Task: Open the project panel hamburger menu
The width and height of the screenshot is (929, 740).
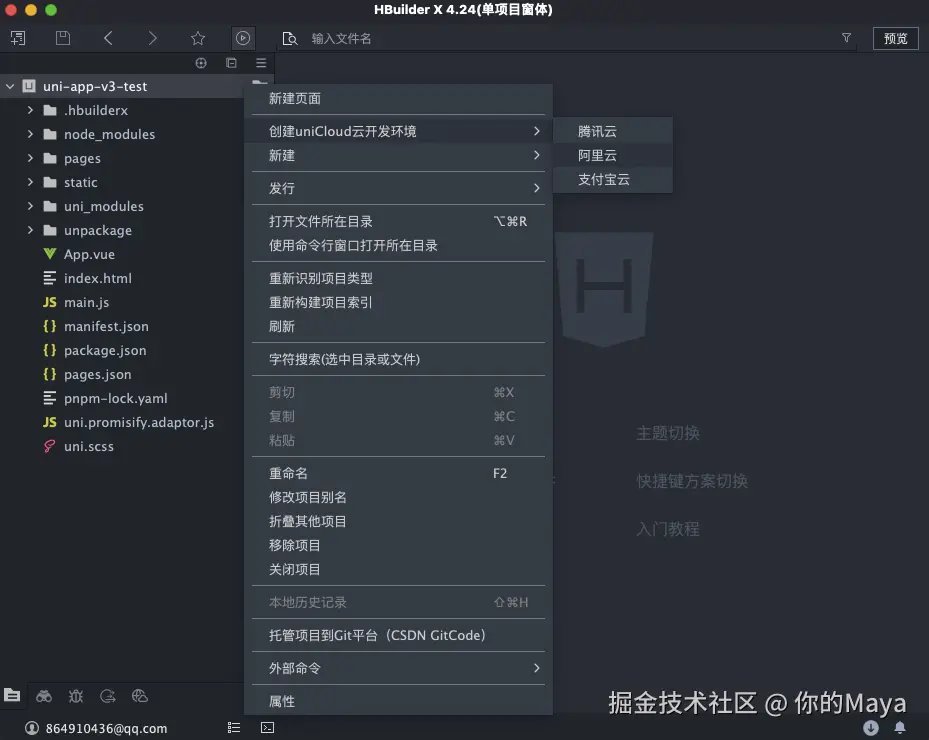Action: click(x=261, y=63)
